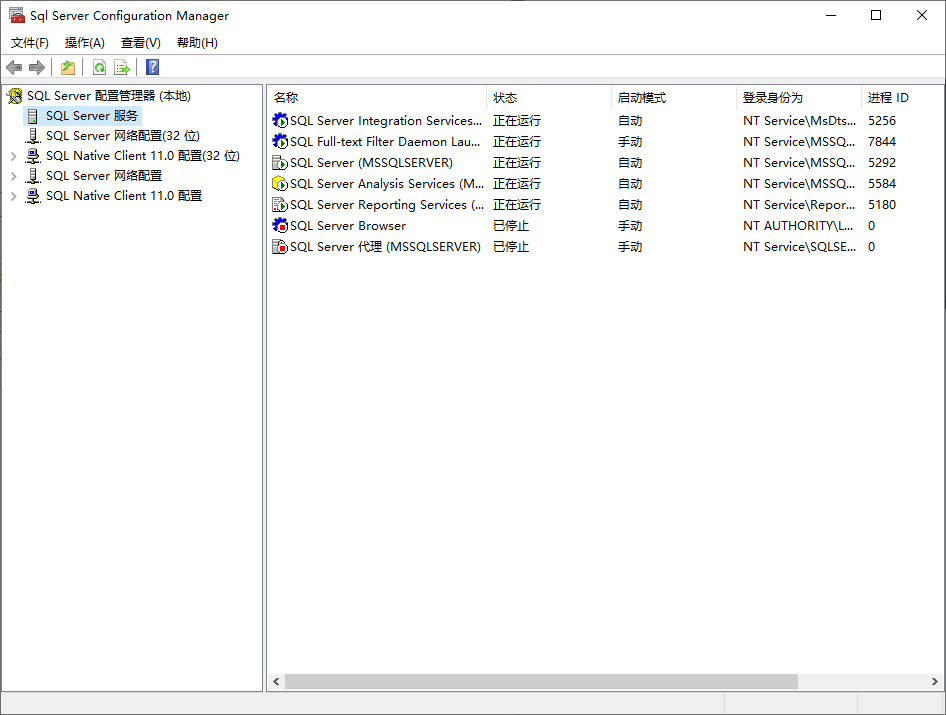Click the SQL Server 代理 (MSSQLSERVER) icon
The image size is (946, 715).
pyautogui.click(x=278, y=246)
